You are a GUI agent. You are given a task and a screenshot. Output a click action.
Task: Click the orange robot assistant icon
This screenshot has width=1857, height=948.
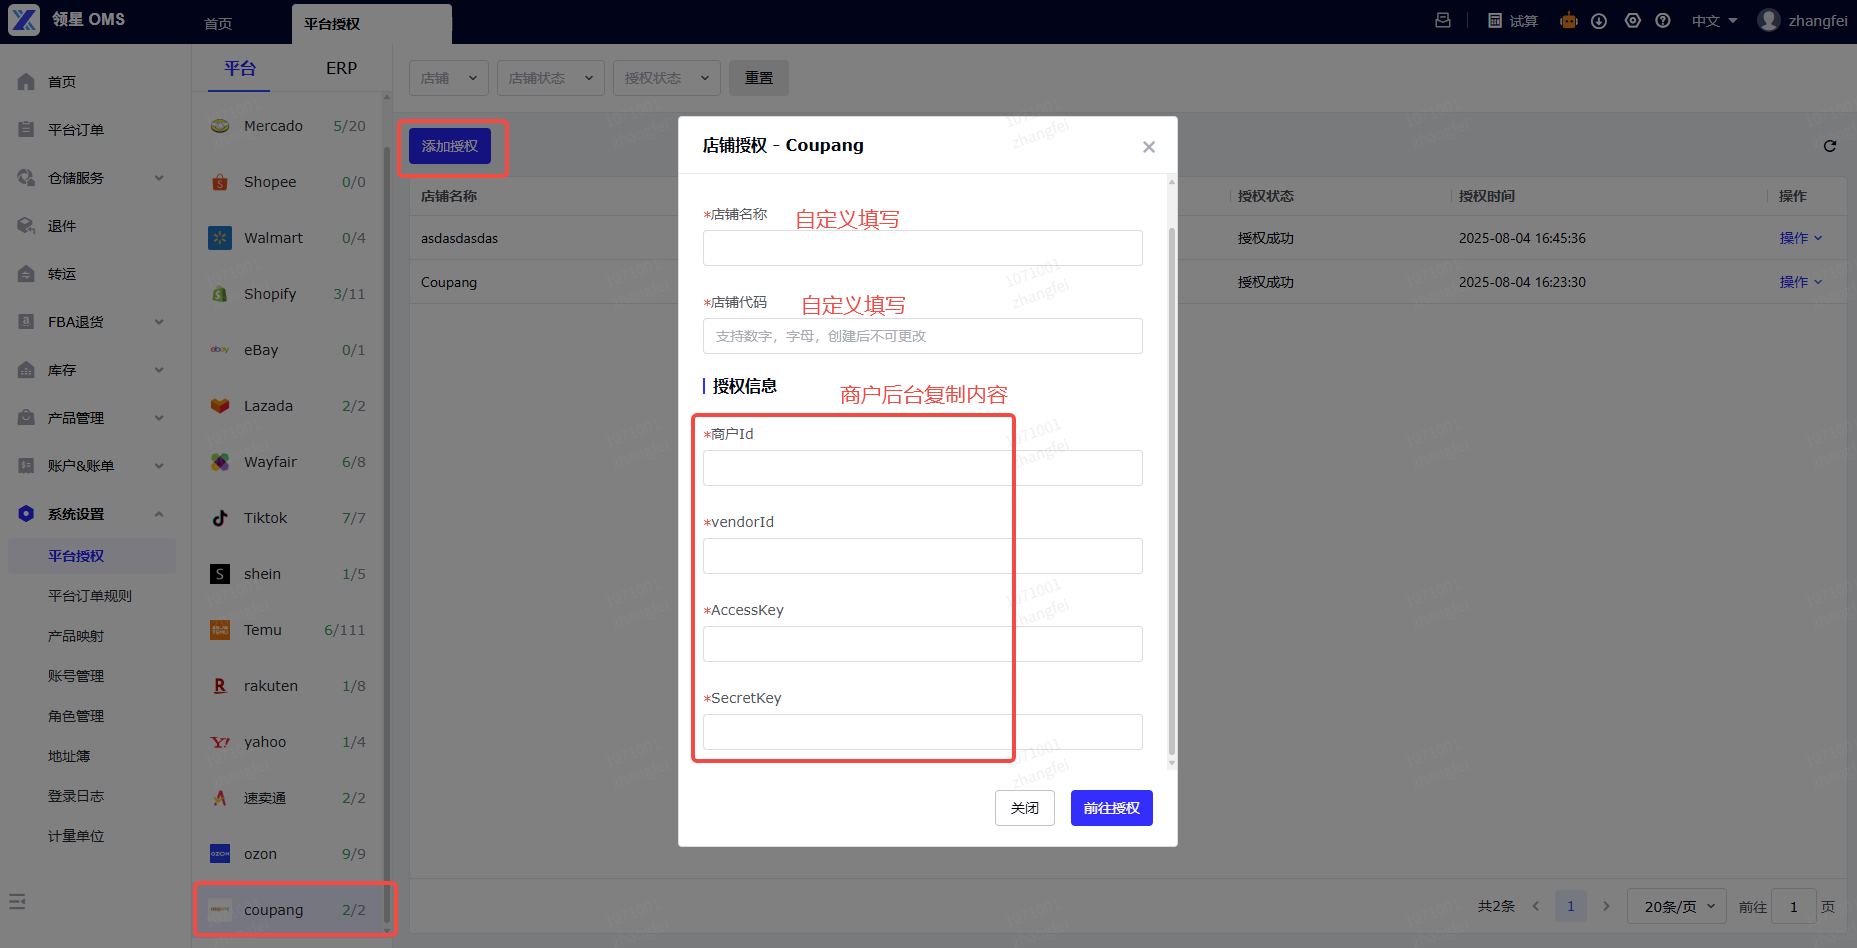click(x=1568, y=20)
